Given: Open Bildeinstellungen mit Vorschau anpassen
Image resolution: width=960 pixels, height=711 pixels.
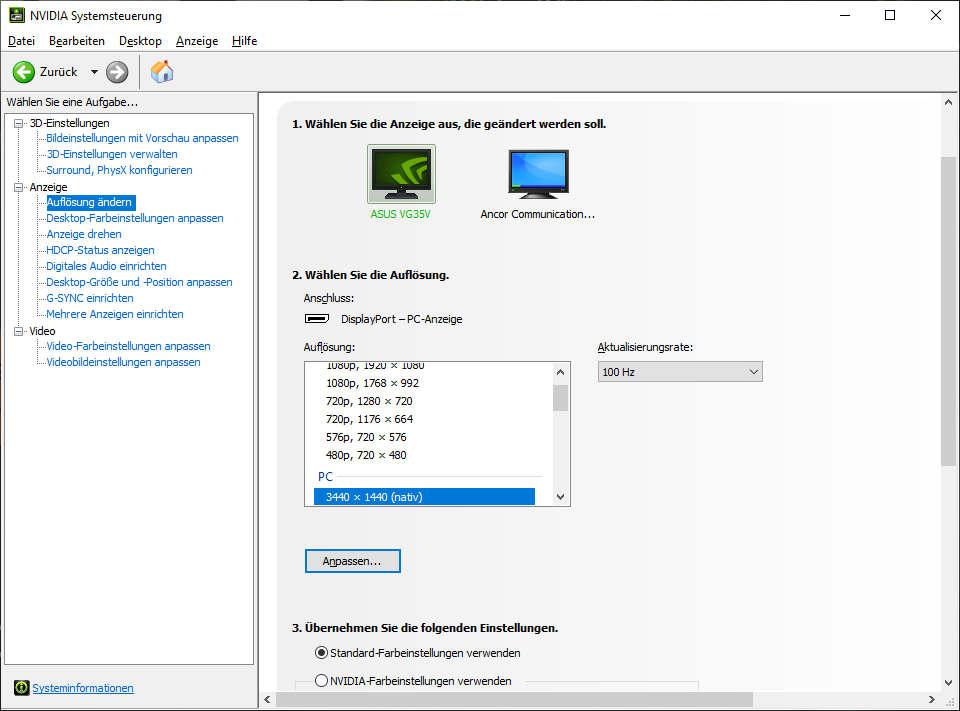Looking at the screenshot, I should 143,138.
